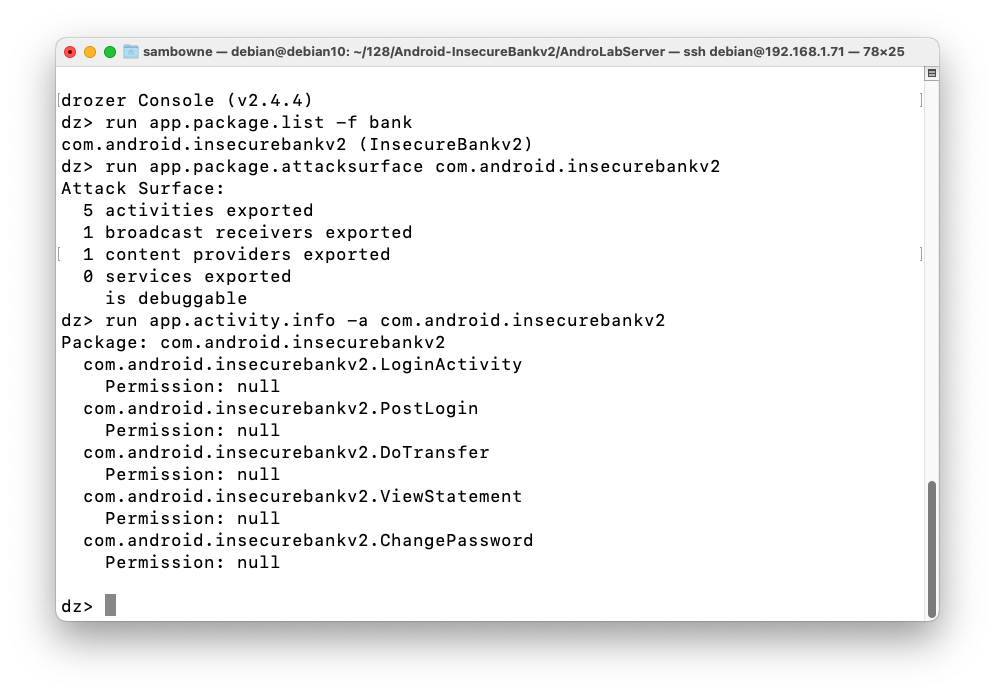The image size is (995, 695).
Task: Click the 'run app.package.list -f bank' command
Action: pos(259,122)
